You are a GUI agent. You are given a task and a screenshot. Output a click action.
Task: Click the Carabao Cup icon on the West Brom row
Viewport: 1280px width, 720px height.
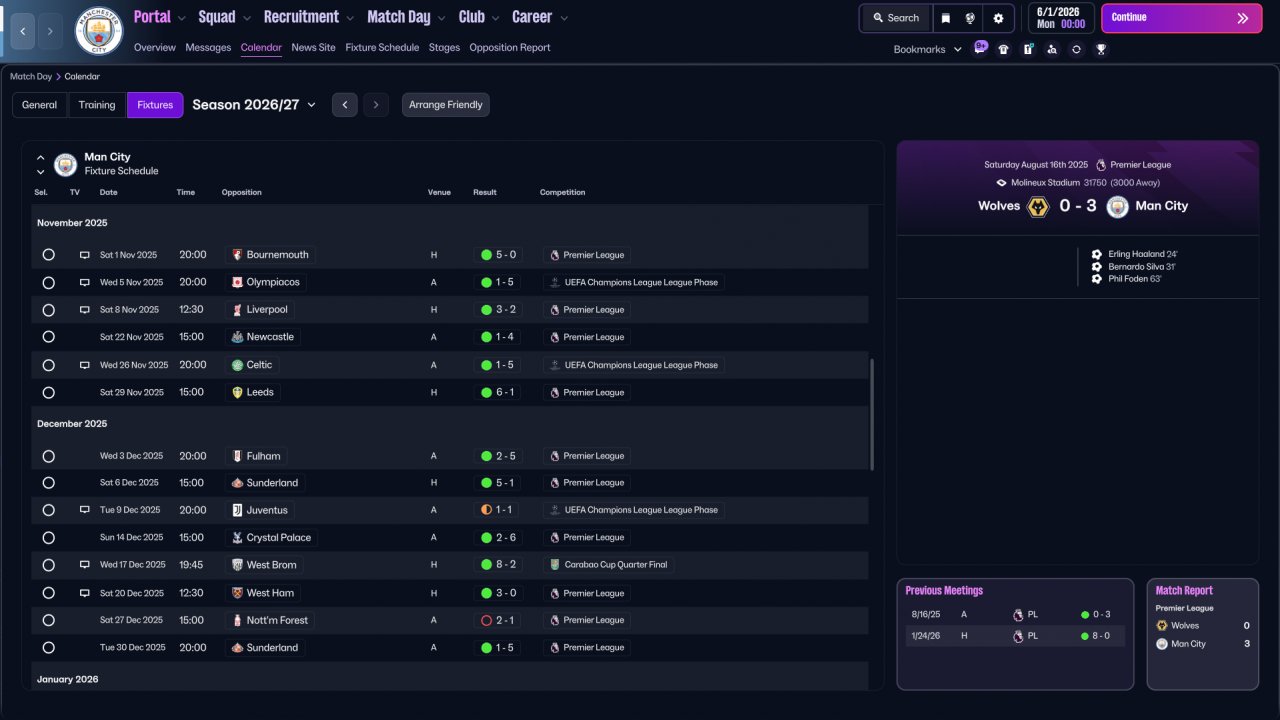click(x=555, y=565)
